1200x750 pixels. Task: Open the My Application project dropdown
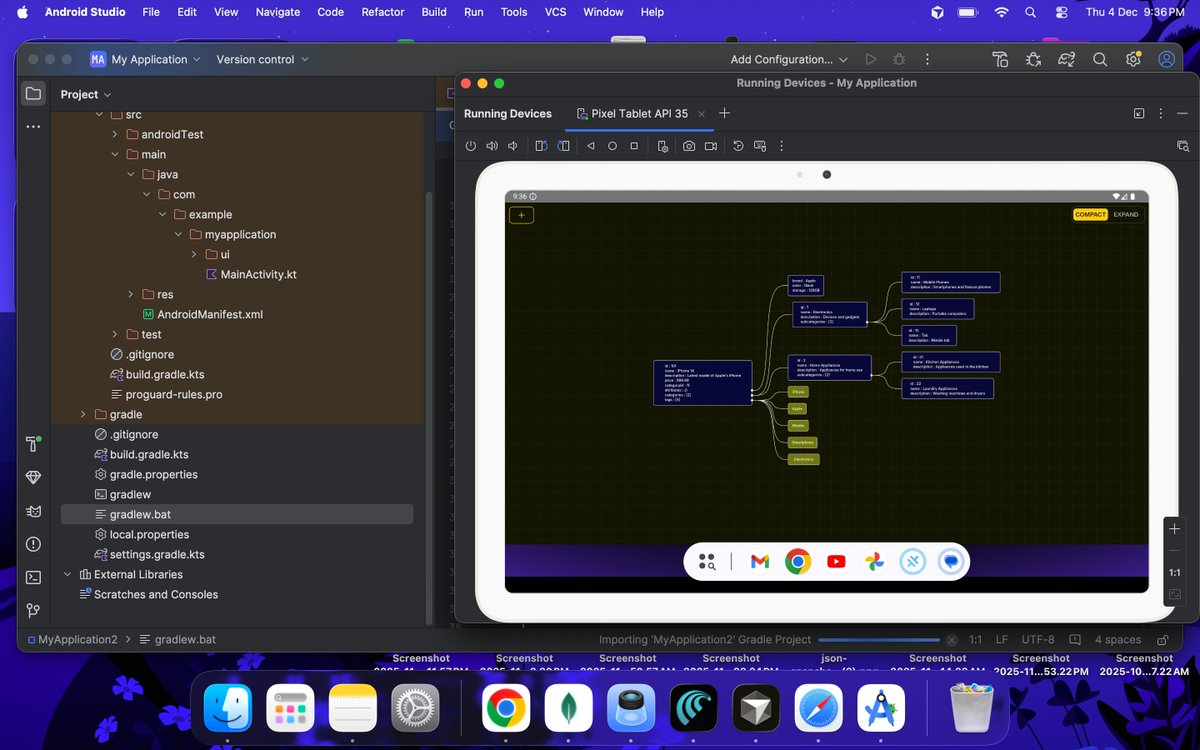click(146, 59)
